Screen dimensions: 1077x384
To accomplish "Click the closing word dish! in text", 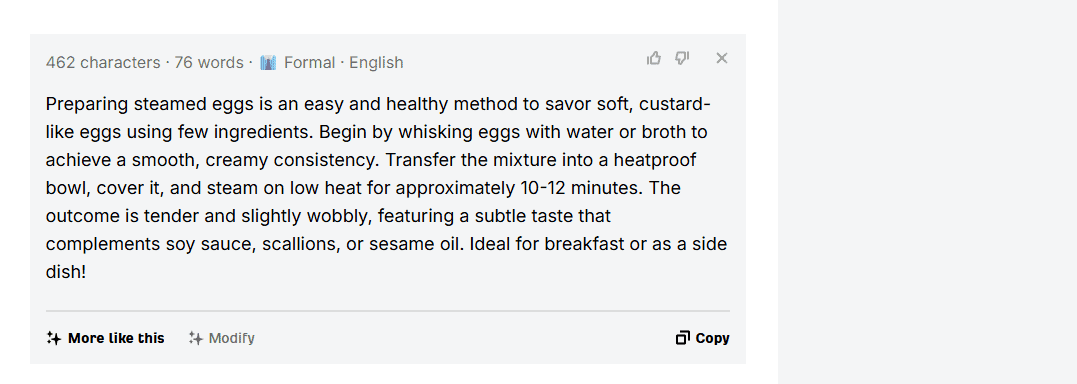I will tap(66, 272).
